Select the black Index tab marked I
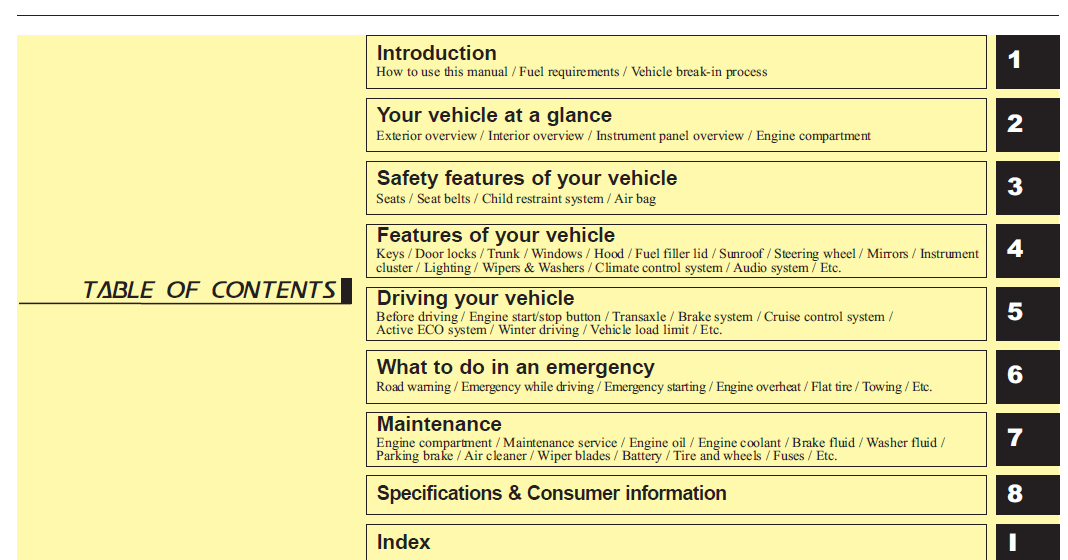The height and width of the screenshot is (560, 1068). point(1028,542)
